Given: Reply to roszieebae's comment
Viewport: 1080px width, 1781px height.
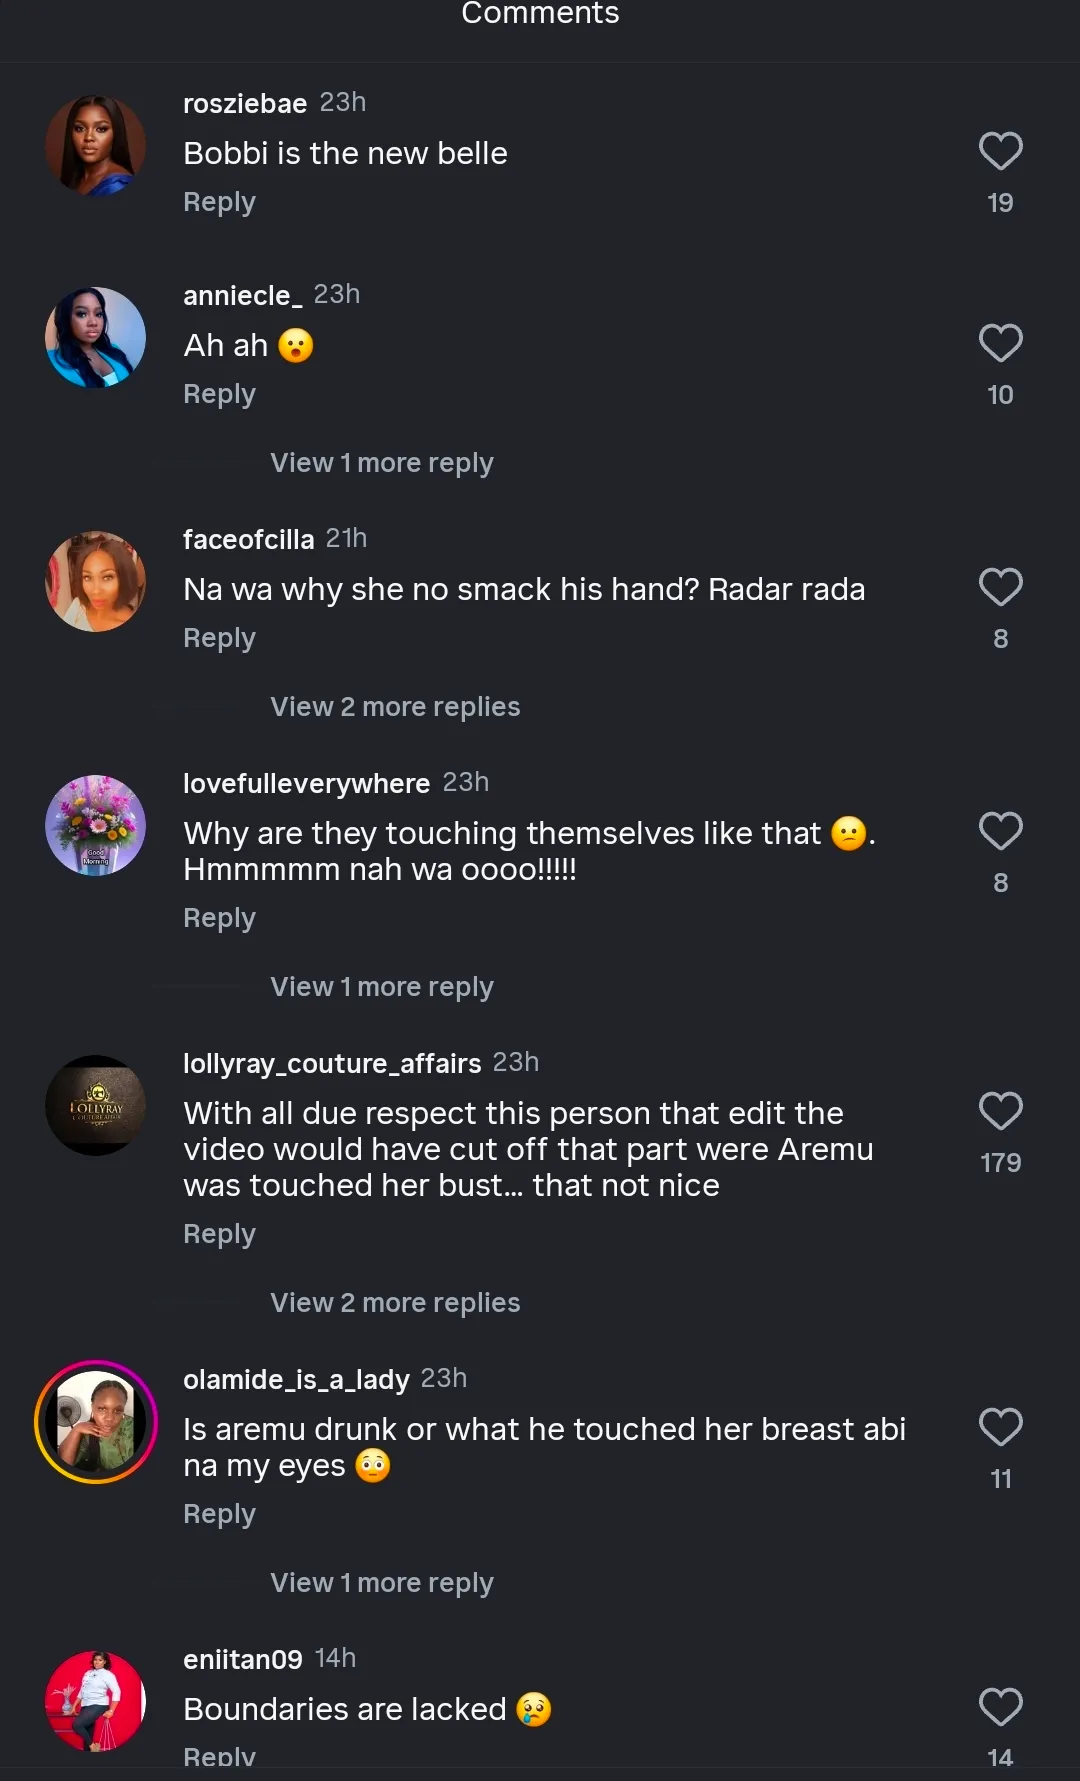Looking at the screenshot, I should point(219,202).
